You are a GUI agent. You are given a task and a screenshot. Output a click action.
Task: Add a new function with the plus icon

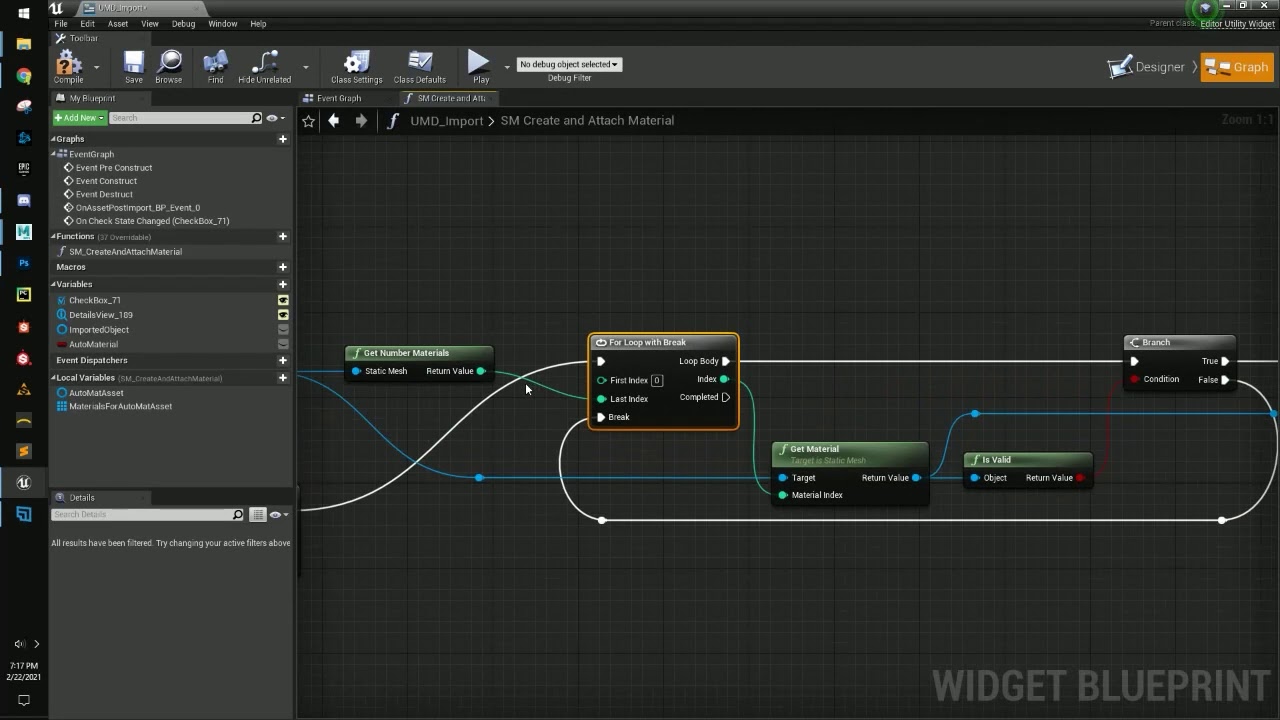point(282,237)
